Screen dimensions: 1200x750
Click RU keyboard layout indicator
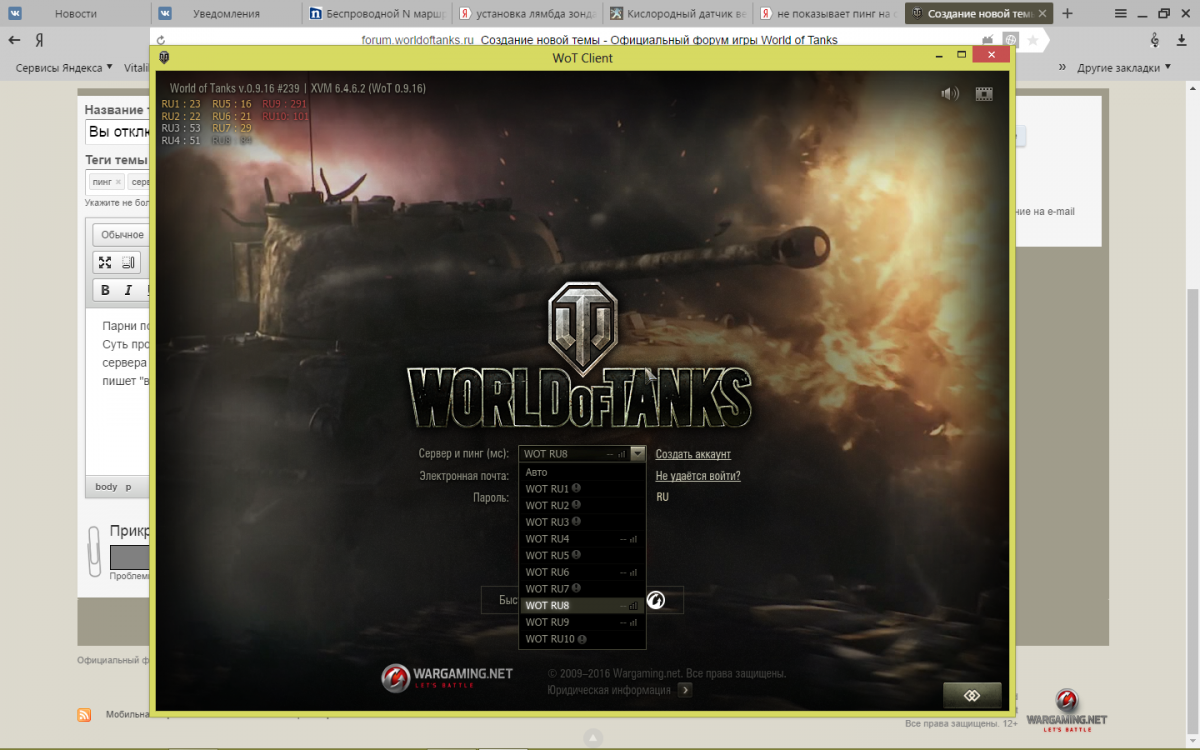click(662, 496)
